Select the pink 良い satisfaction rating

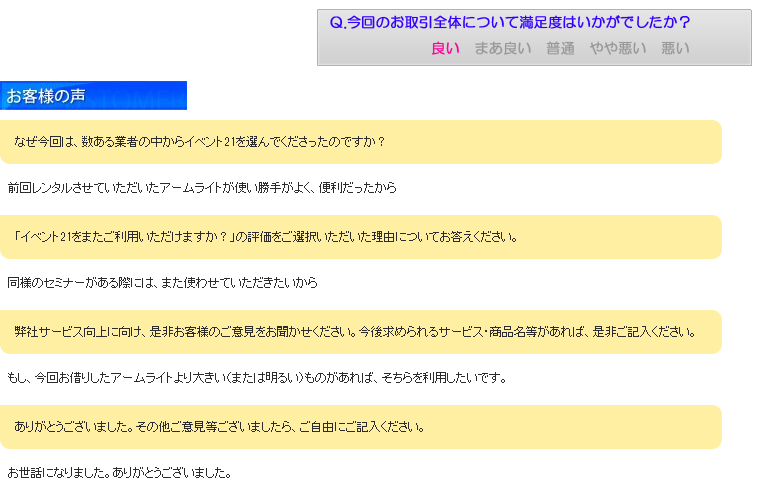click(x=445, y=48)
